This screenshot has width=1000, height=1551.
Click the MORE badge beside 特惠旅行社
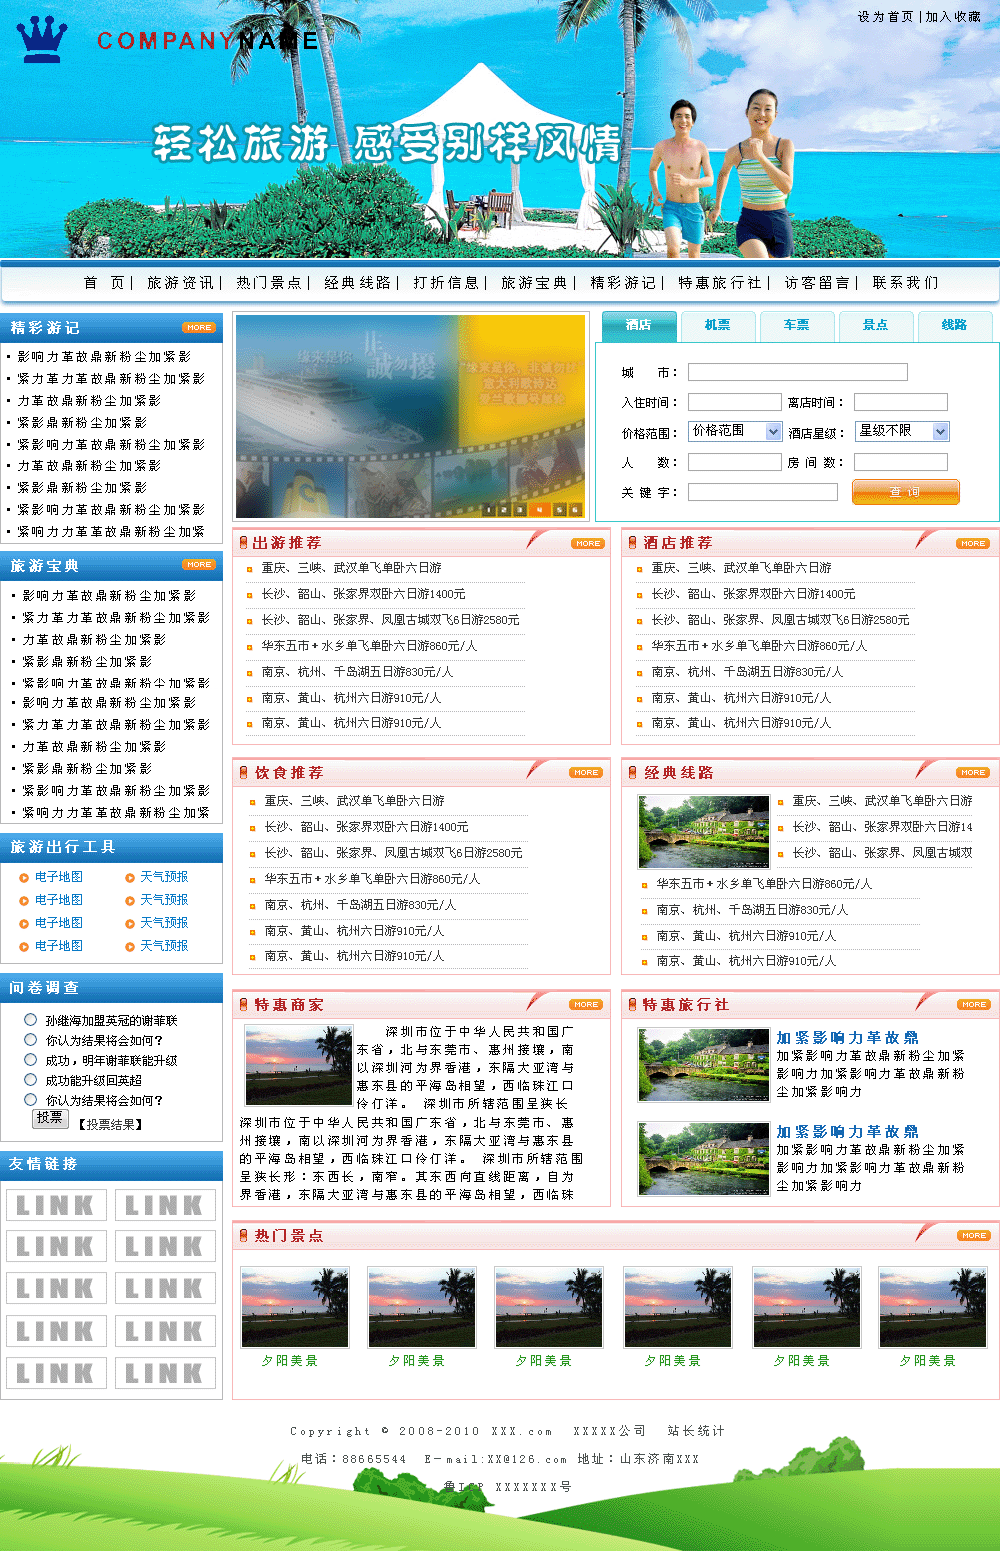pyautogui.click(x=972, y=1005)
